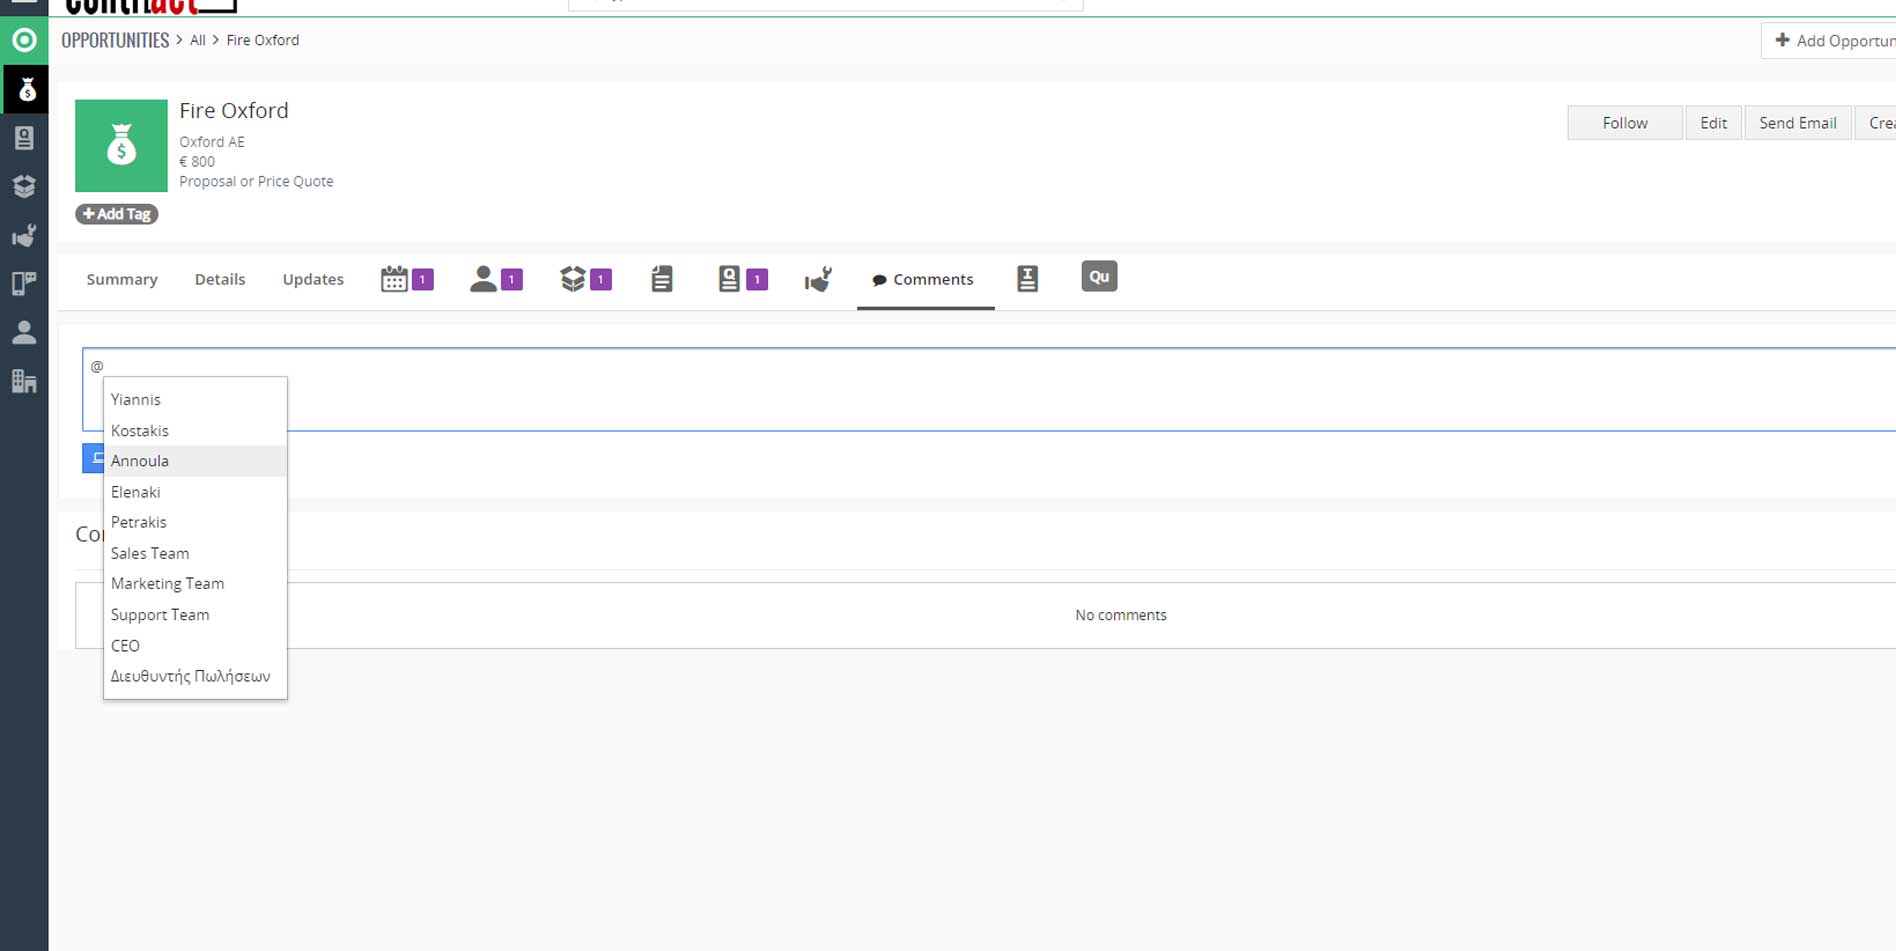Click the handshake tab icon
1896x951 pixels.
(817, 279)
